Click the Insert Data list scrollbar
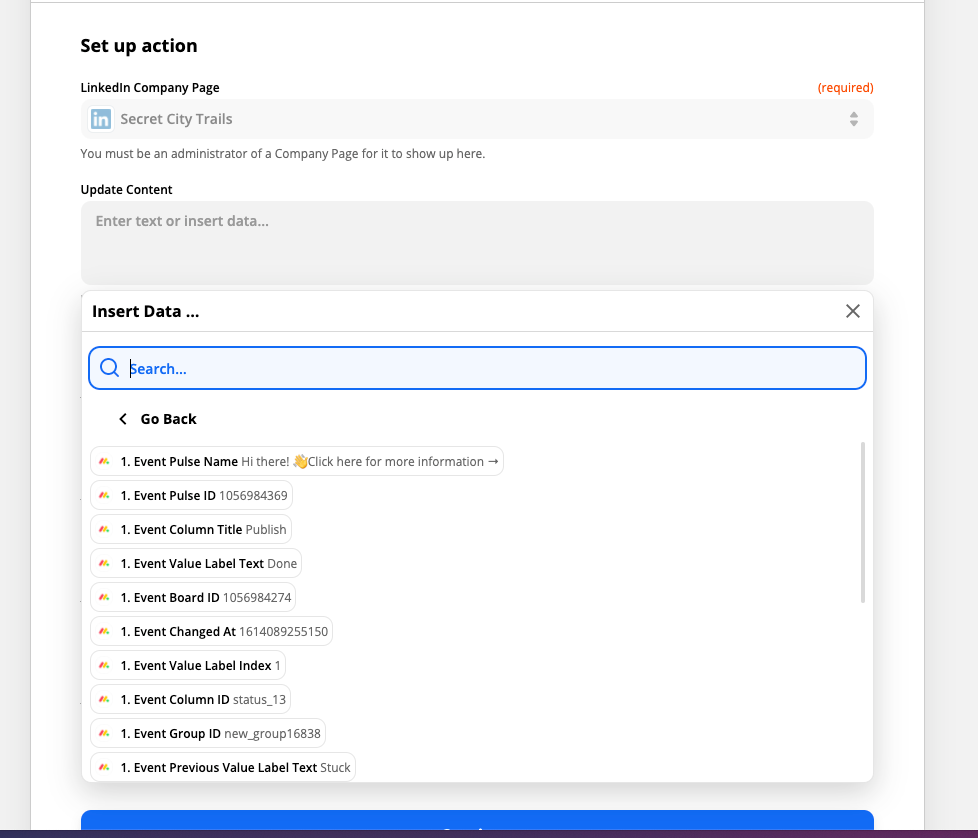The height and width of the screenshot is (838, 978). [x=863, y=523]
